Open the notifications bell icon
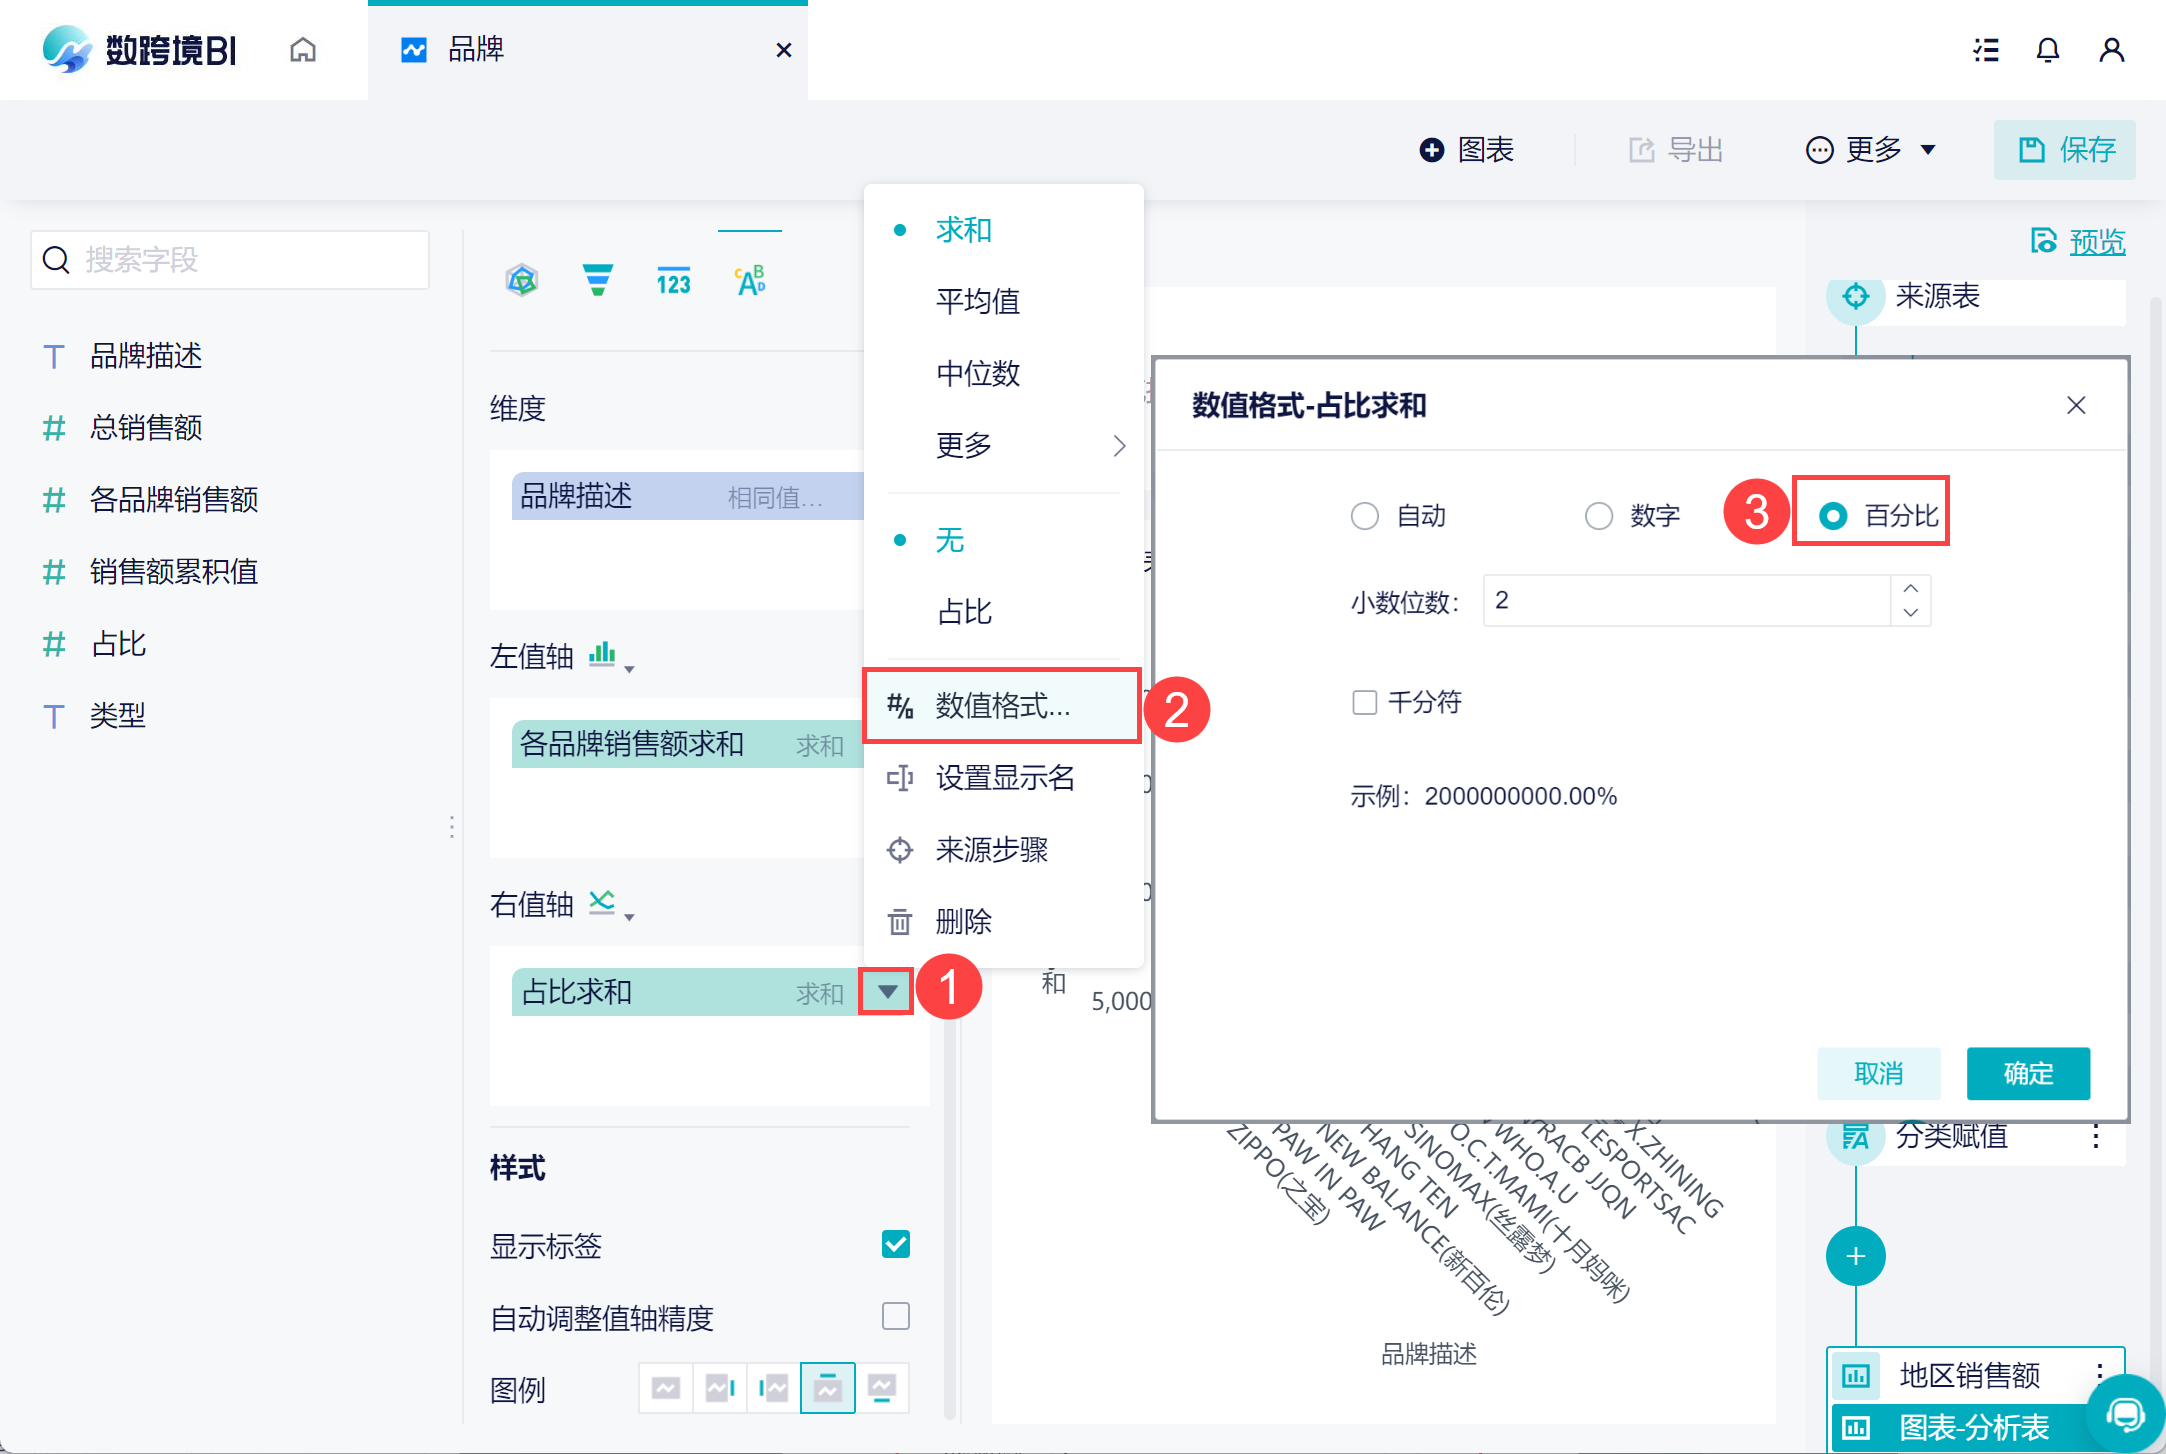The width and height of the screenshot is (2166, 1454). pyautogui.click(x=2047, y=50)
